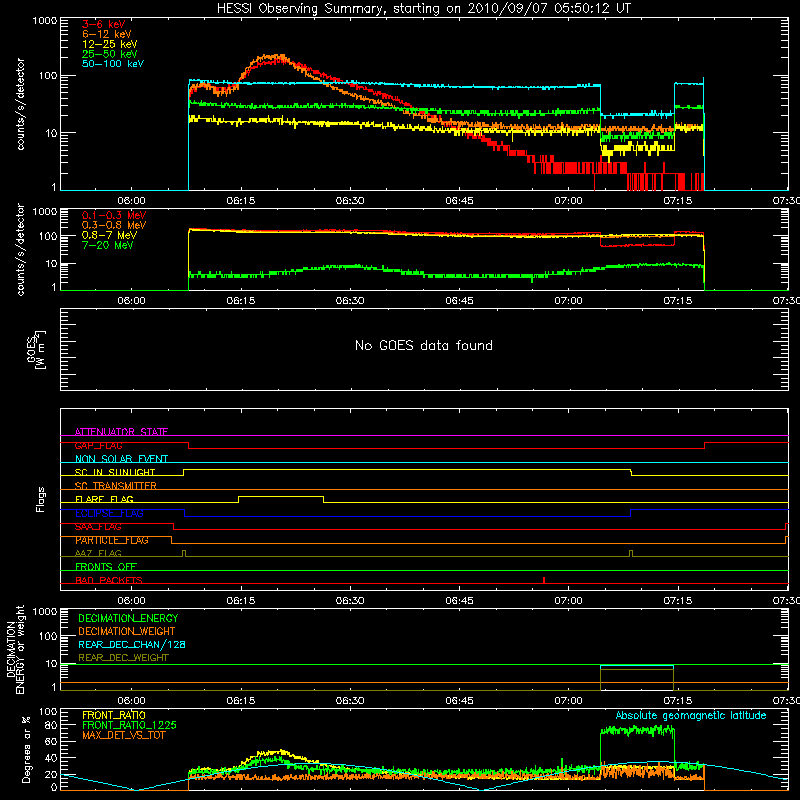Click the "No GOES data found" message
The width and height of the screenshot is (800, 800).
tap(424, 345)
